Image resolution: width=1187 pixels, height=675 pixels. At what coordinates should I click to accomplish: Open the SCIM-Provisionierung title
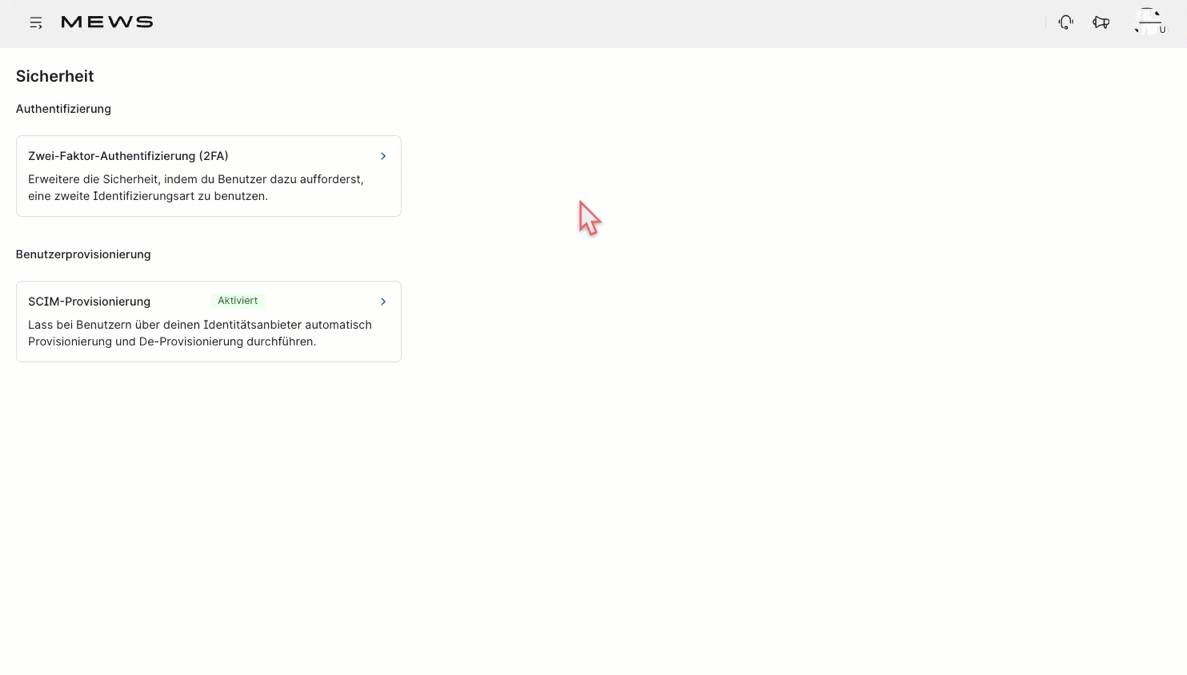point(89,301)
